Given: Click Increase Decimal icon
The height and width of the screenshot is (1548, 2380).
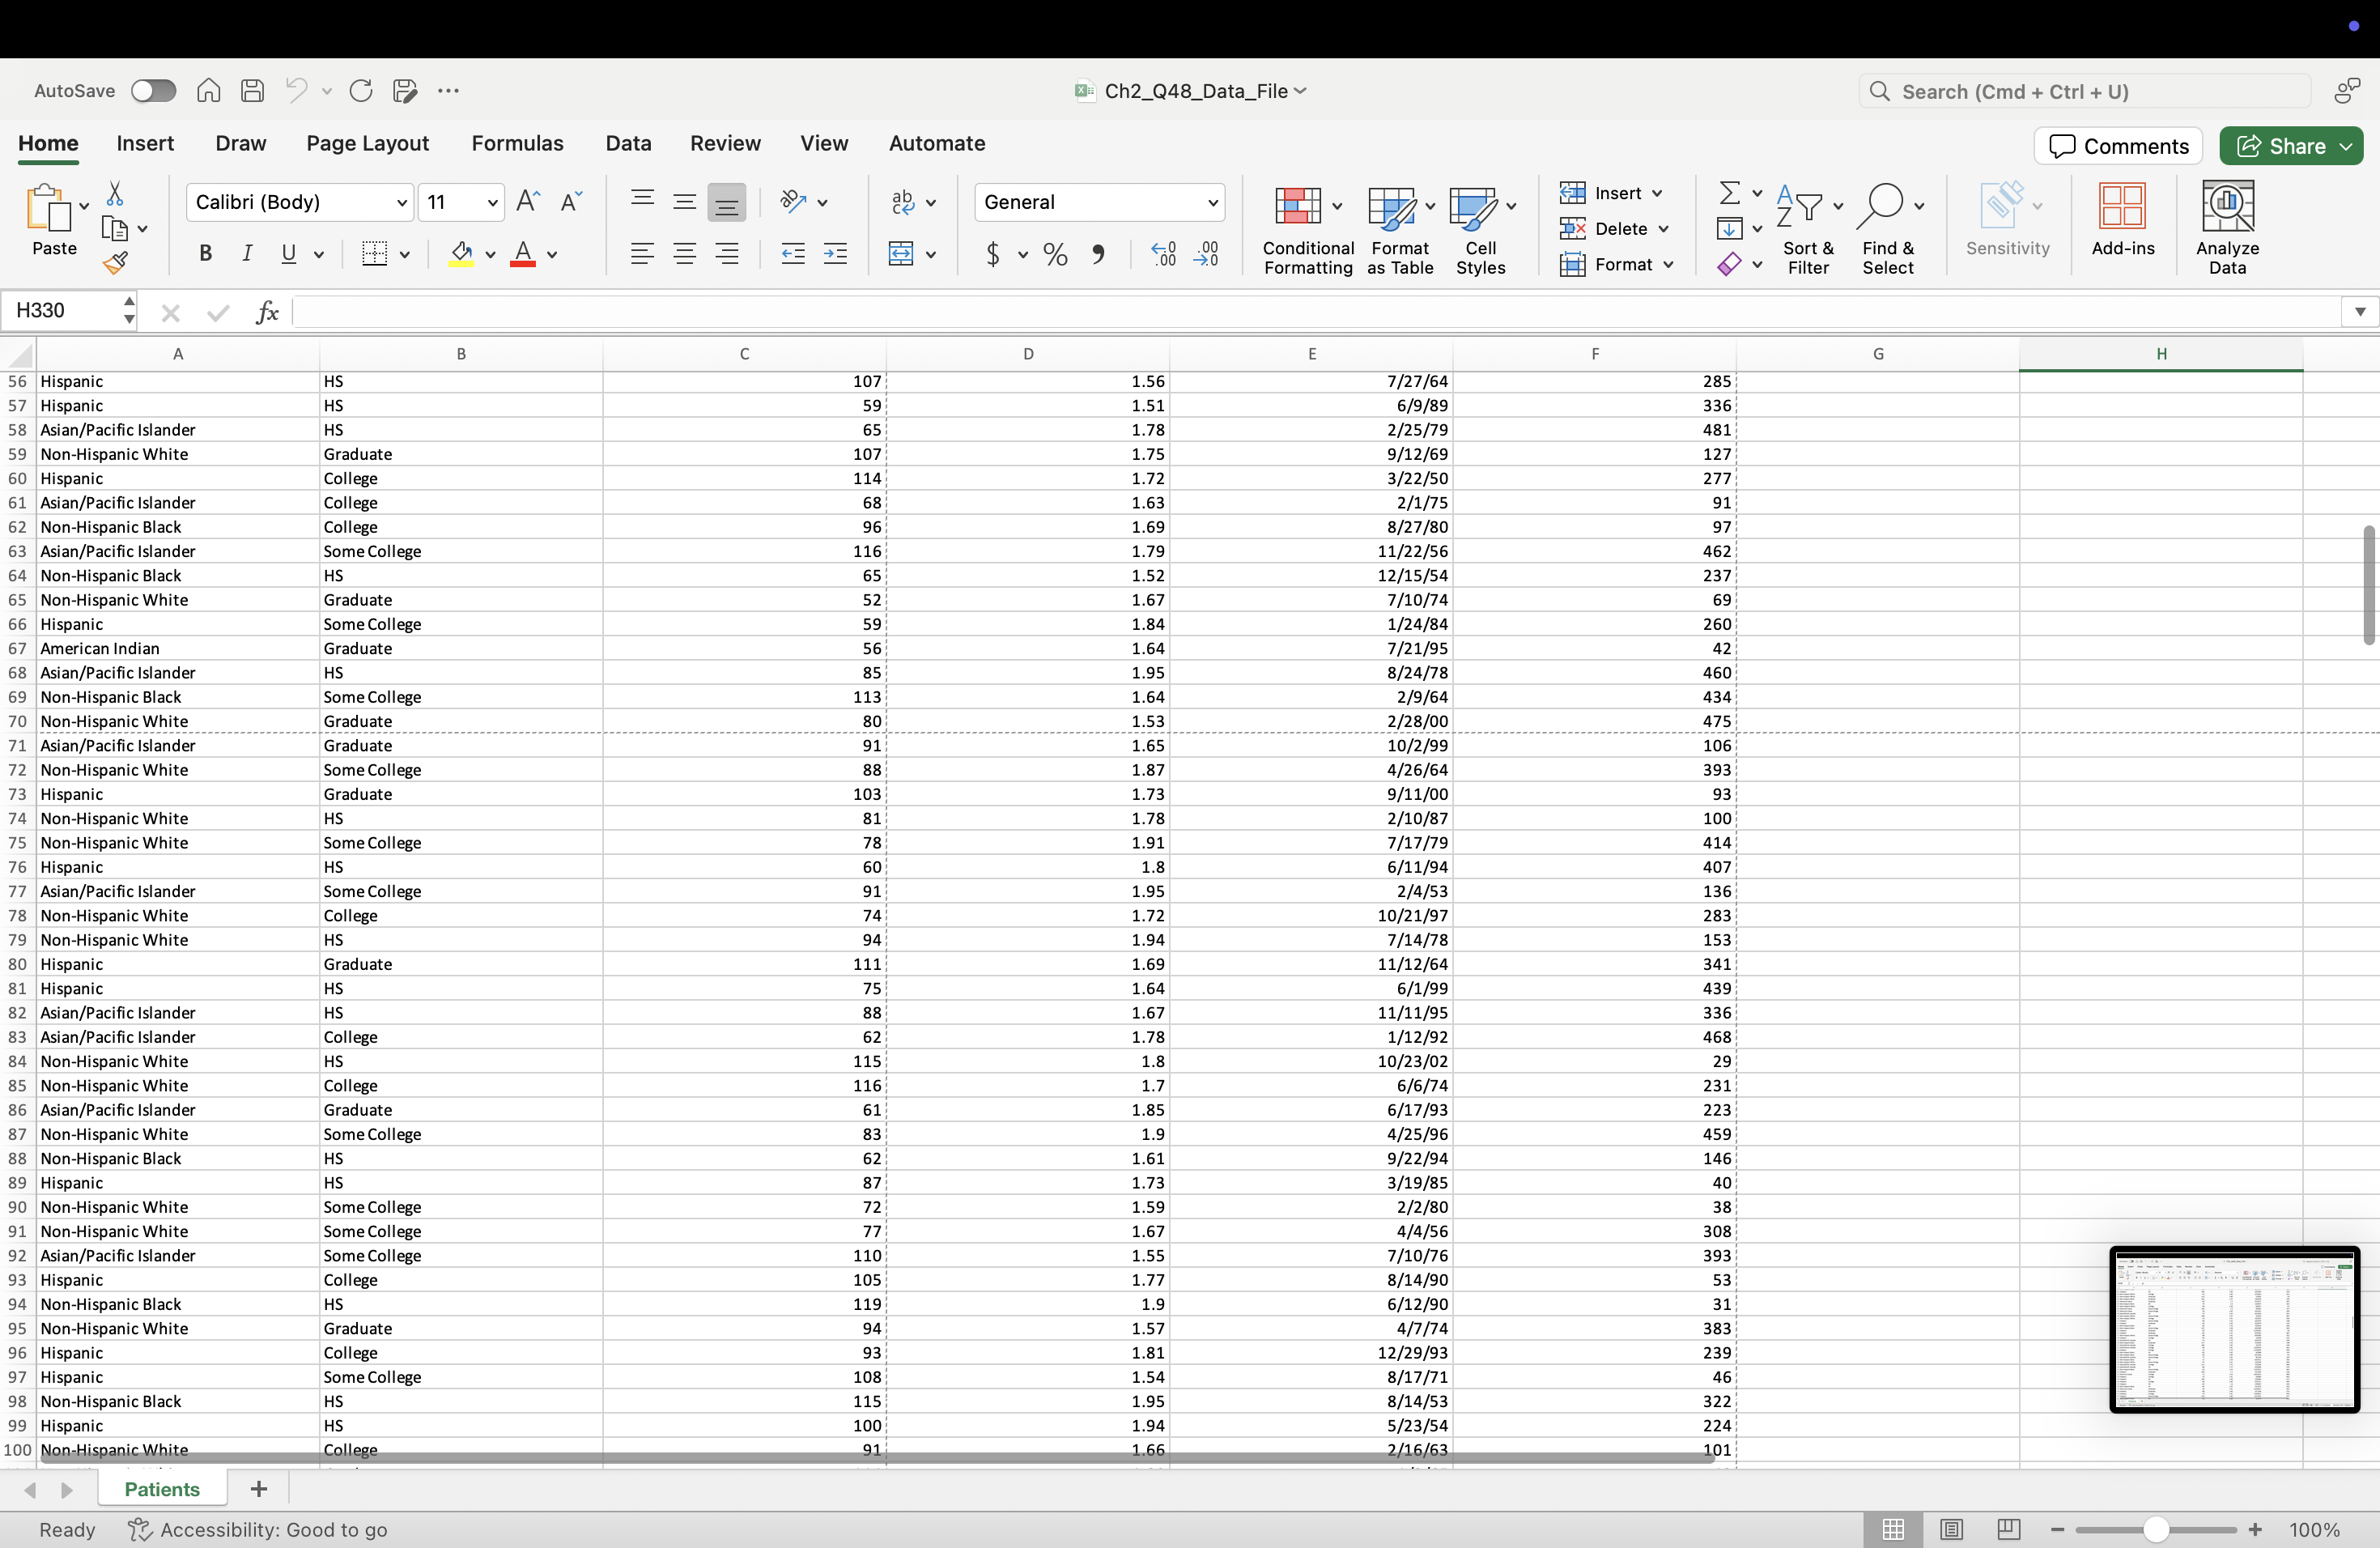Looking at the screenshot, I should pyautogui.click(x=1163, y=254).
